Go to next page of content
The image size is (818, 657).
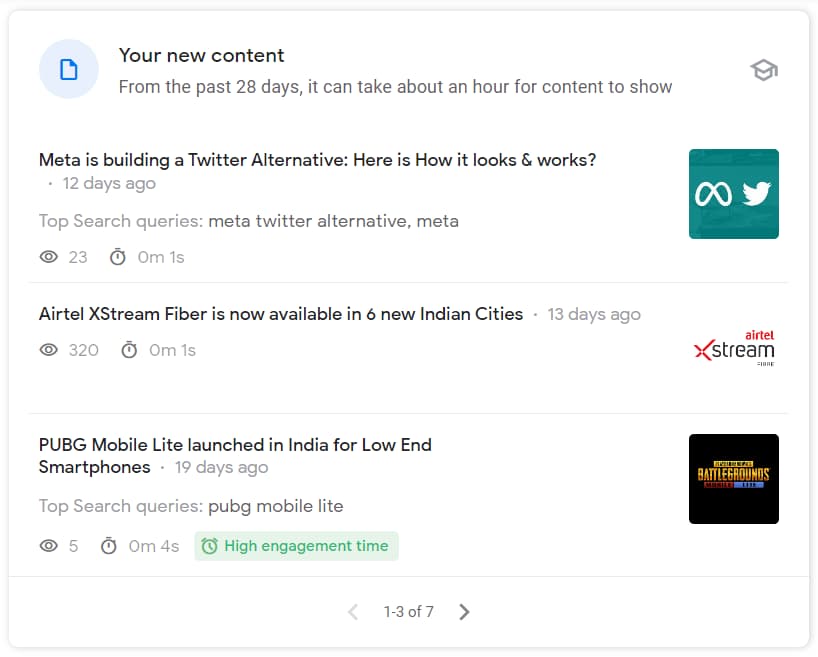coord(464,612)
